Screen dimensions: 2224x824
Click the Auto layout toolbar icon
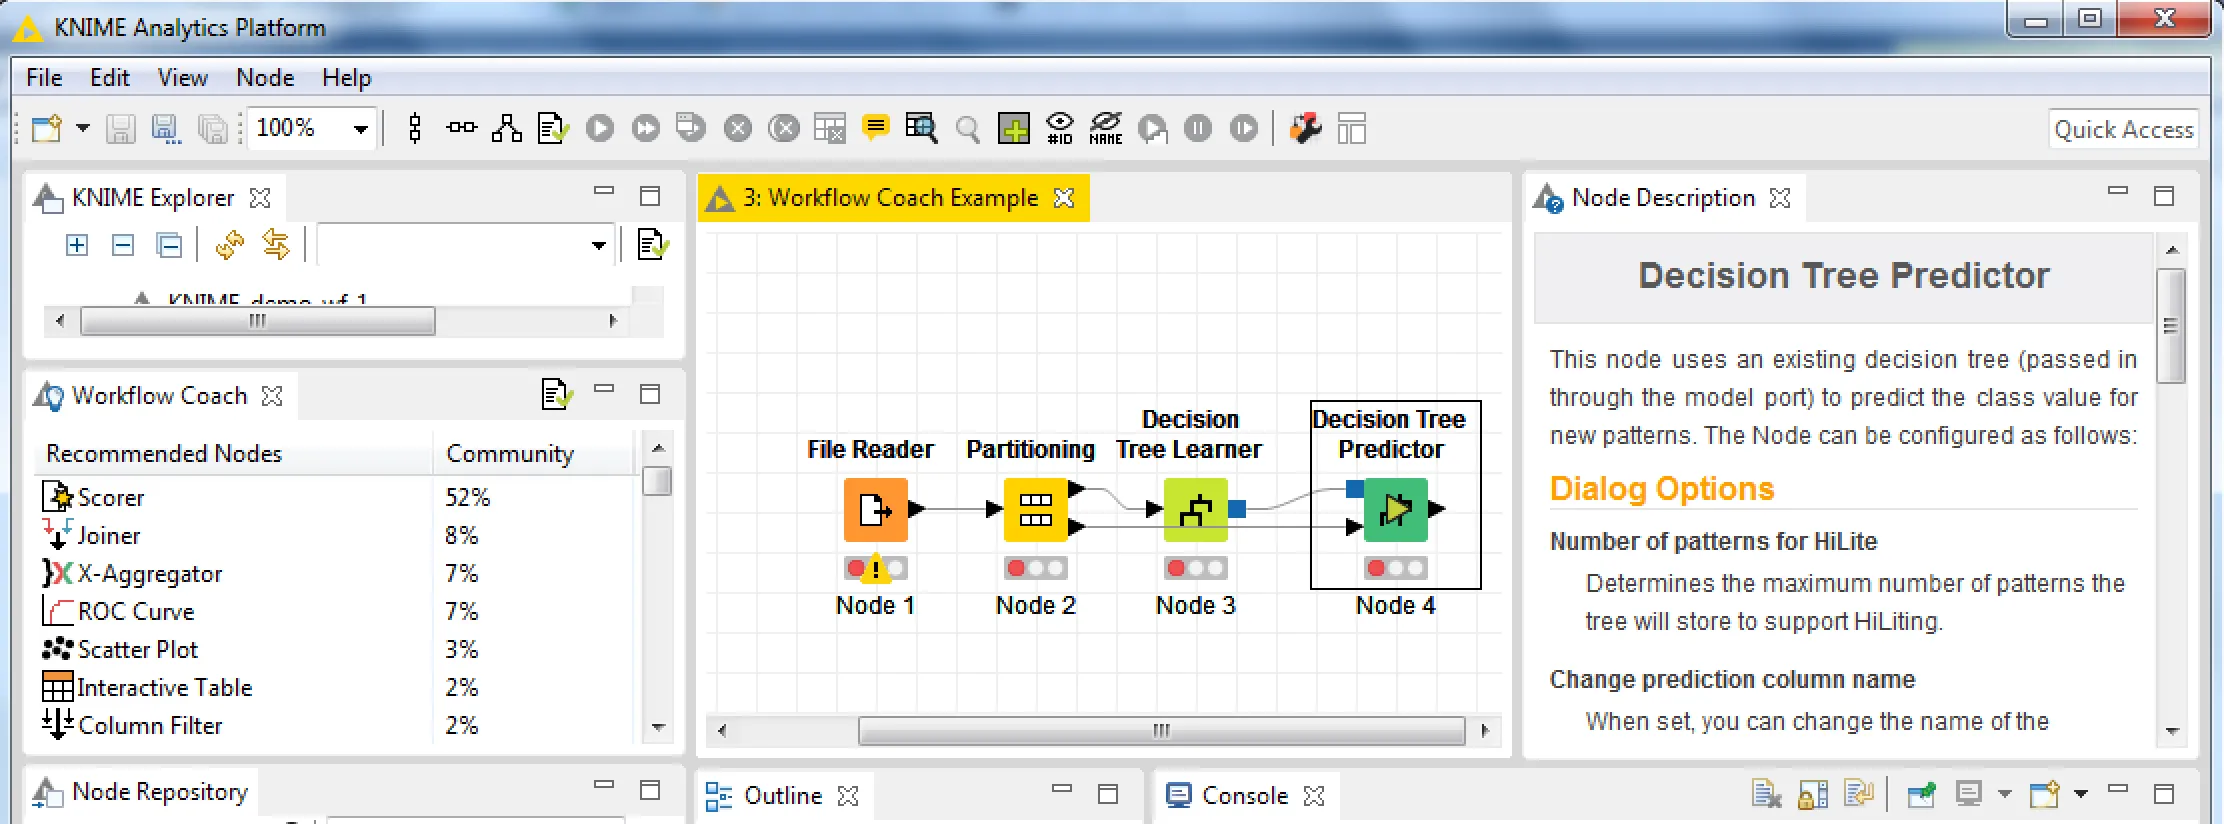(507, 128)
